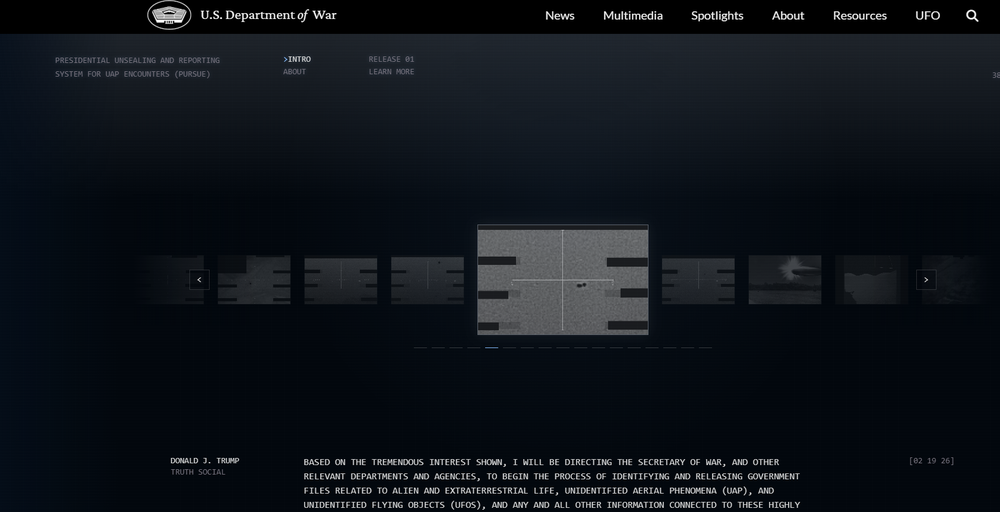Open the Spotlights menu

click(717, 16)
